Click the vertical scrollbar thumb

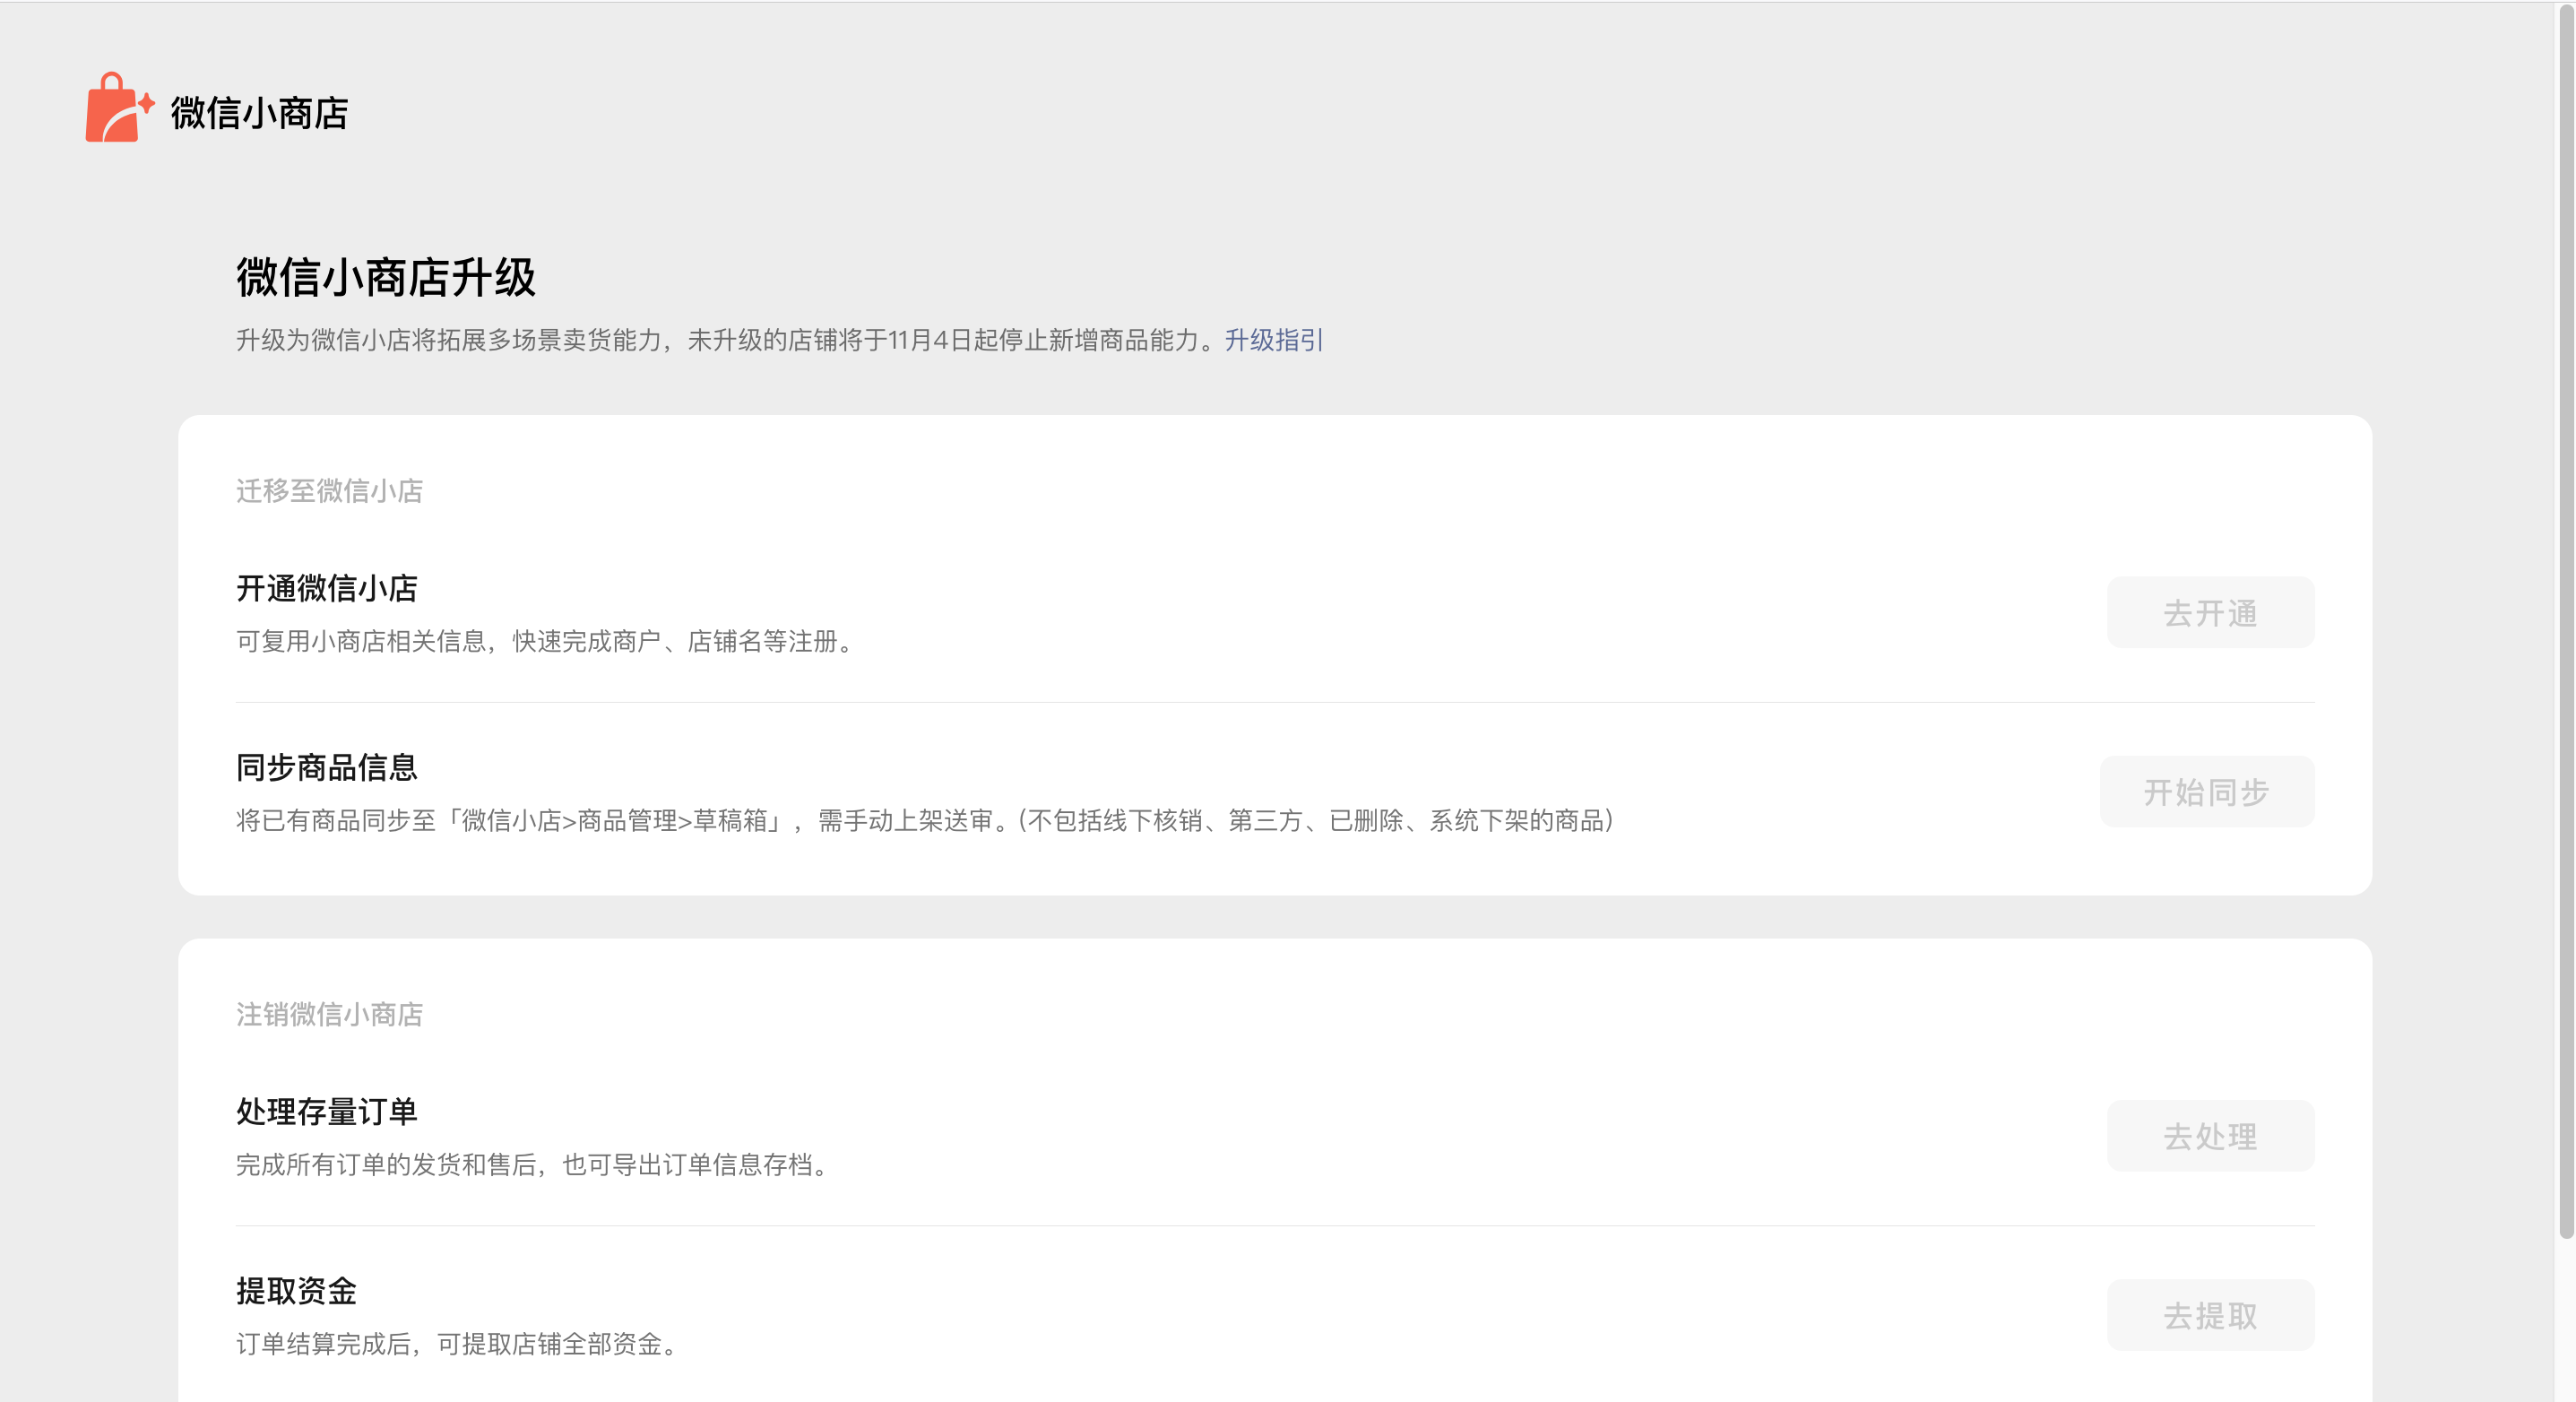coord(2565,620)
